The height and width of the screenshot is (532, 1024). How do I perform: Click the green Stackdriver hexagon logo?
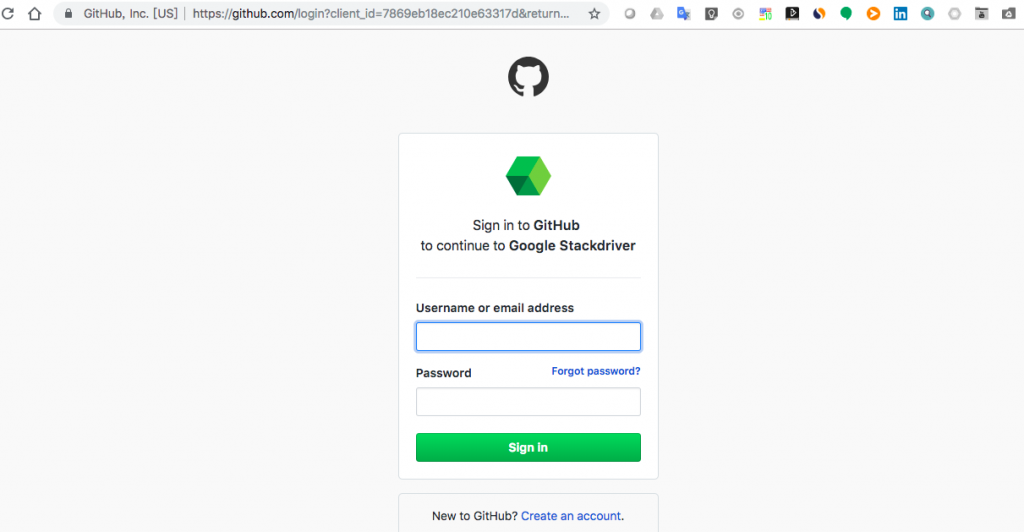[528, 176]
